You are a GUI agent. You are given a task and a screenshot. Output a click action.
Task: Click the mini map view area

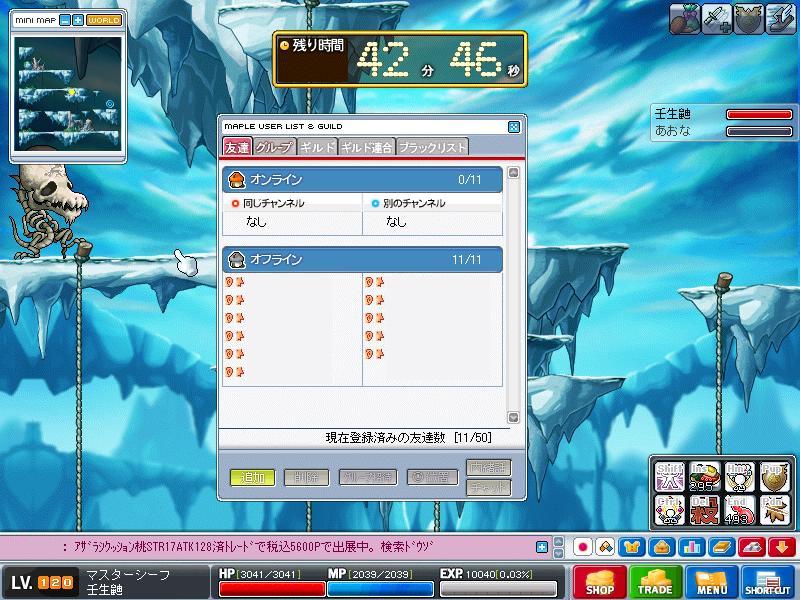[68, 93]
